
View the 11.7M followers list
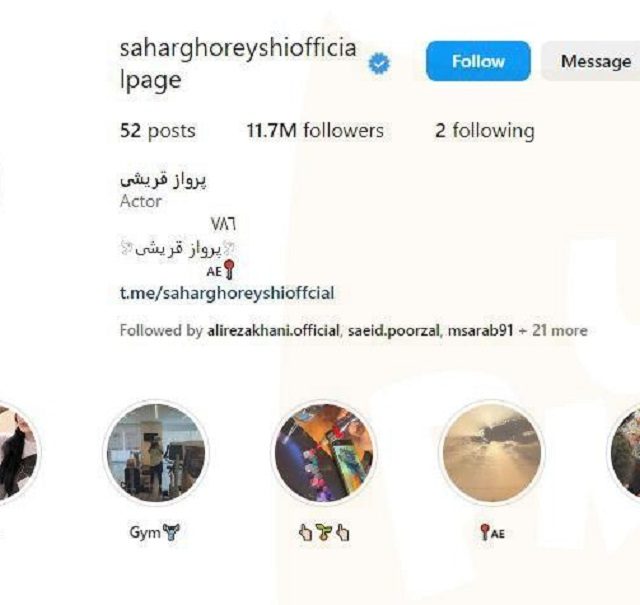(315, 131)
